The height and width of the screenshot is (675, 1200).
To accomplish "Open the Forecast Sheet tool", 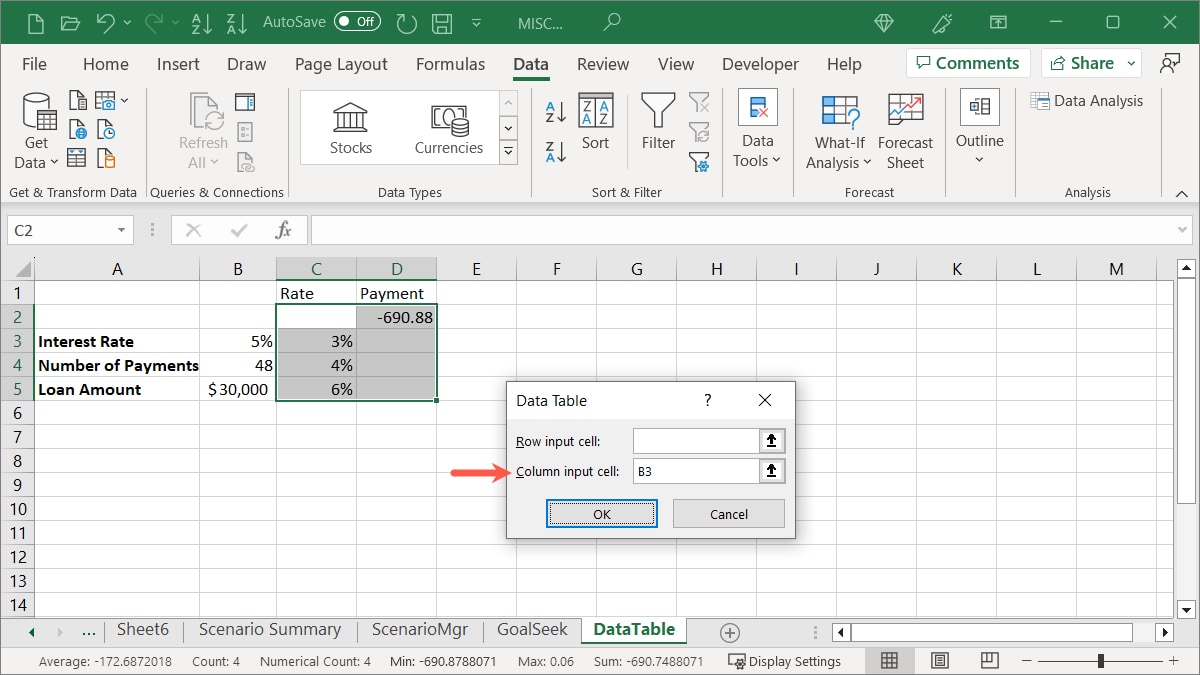I will coord(905,130).
